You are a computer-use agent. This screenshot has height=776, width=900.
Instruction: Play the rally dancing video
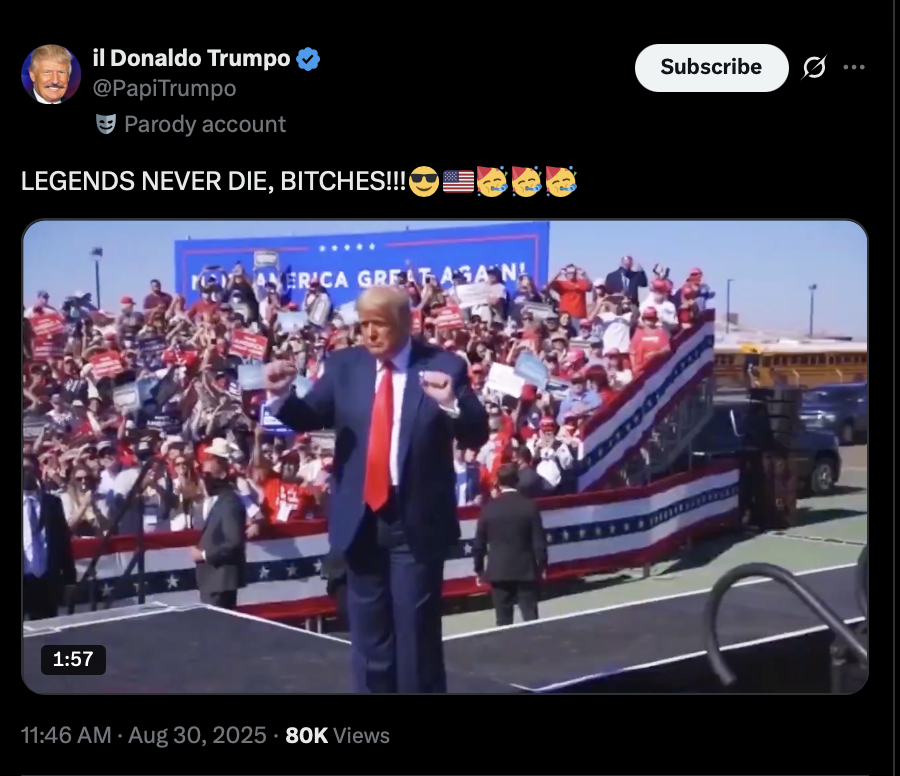coord(445,456)
